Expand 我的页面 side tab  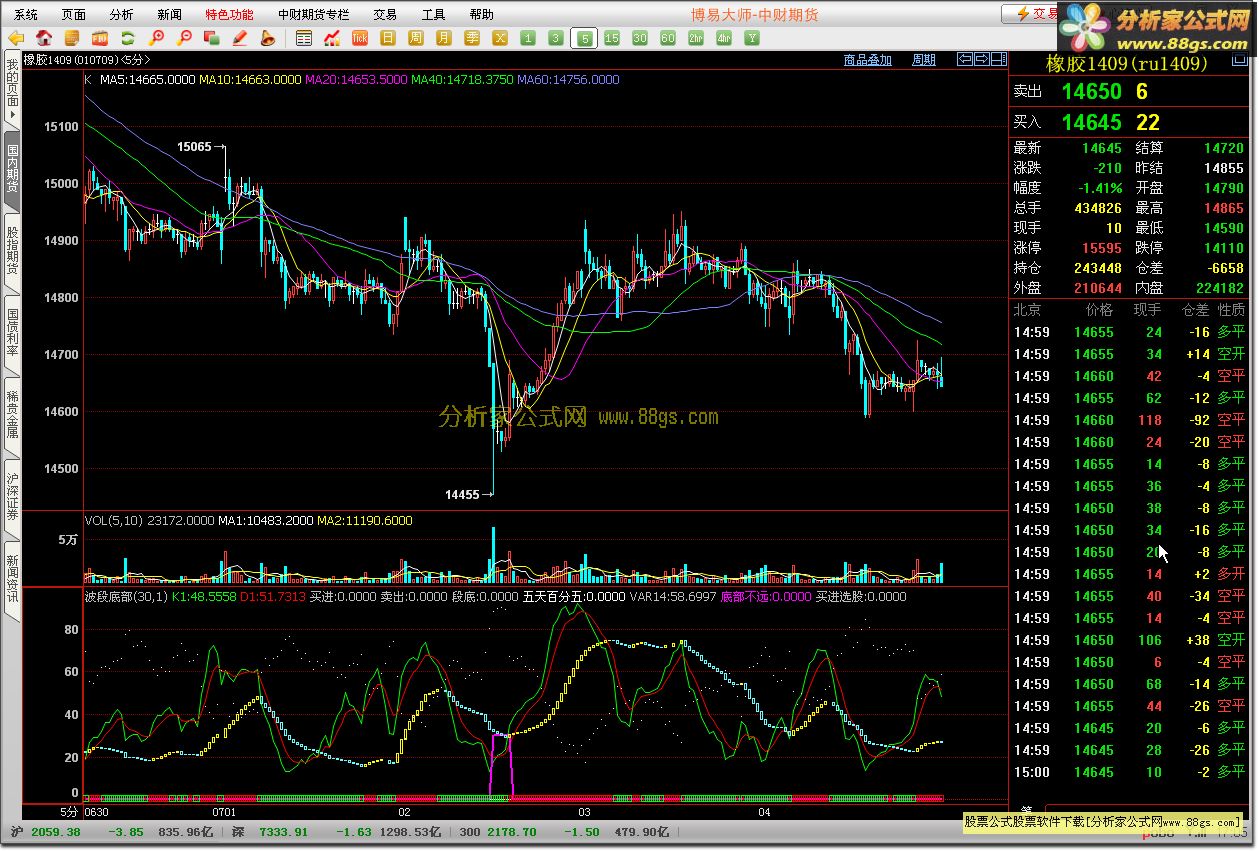[x=12, y=90]
